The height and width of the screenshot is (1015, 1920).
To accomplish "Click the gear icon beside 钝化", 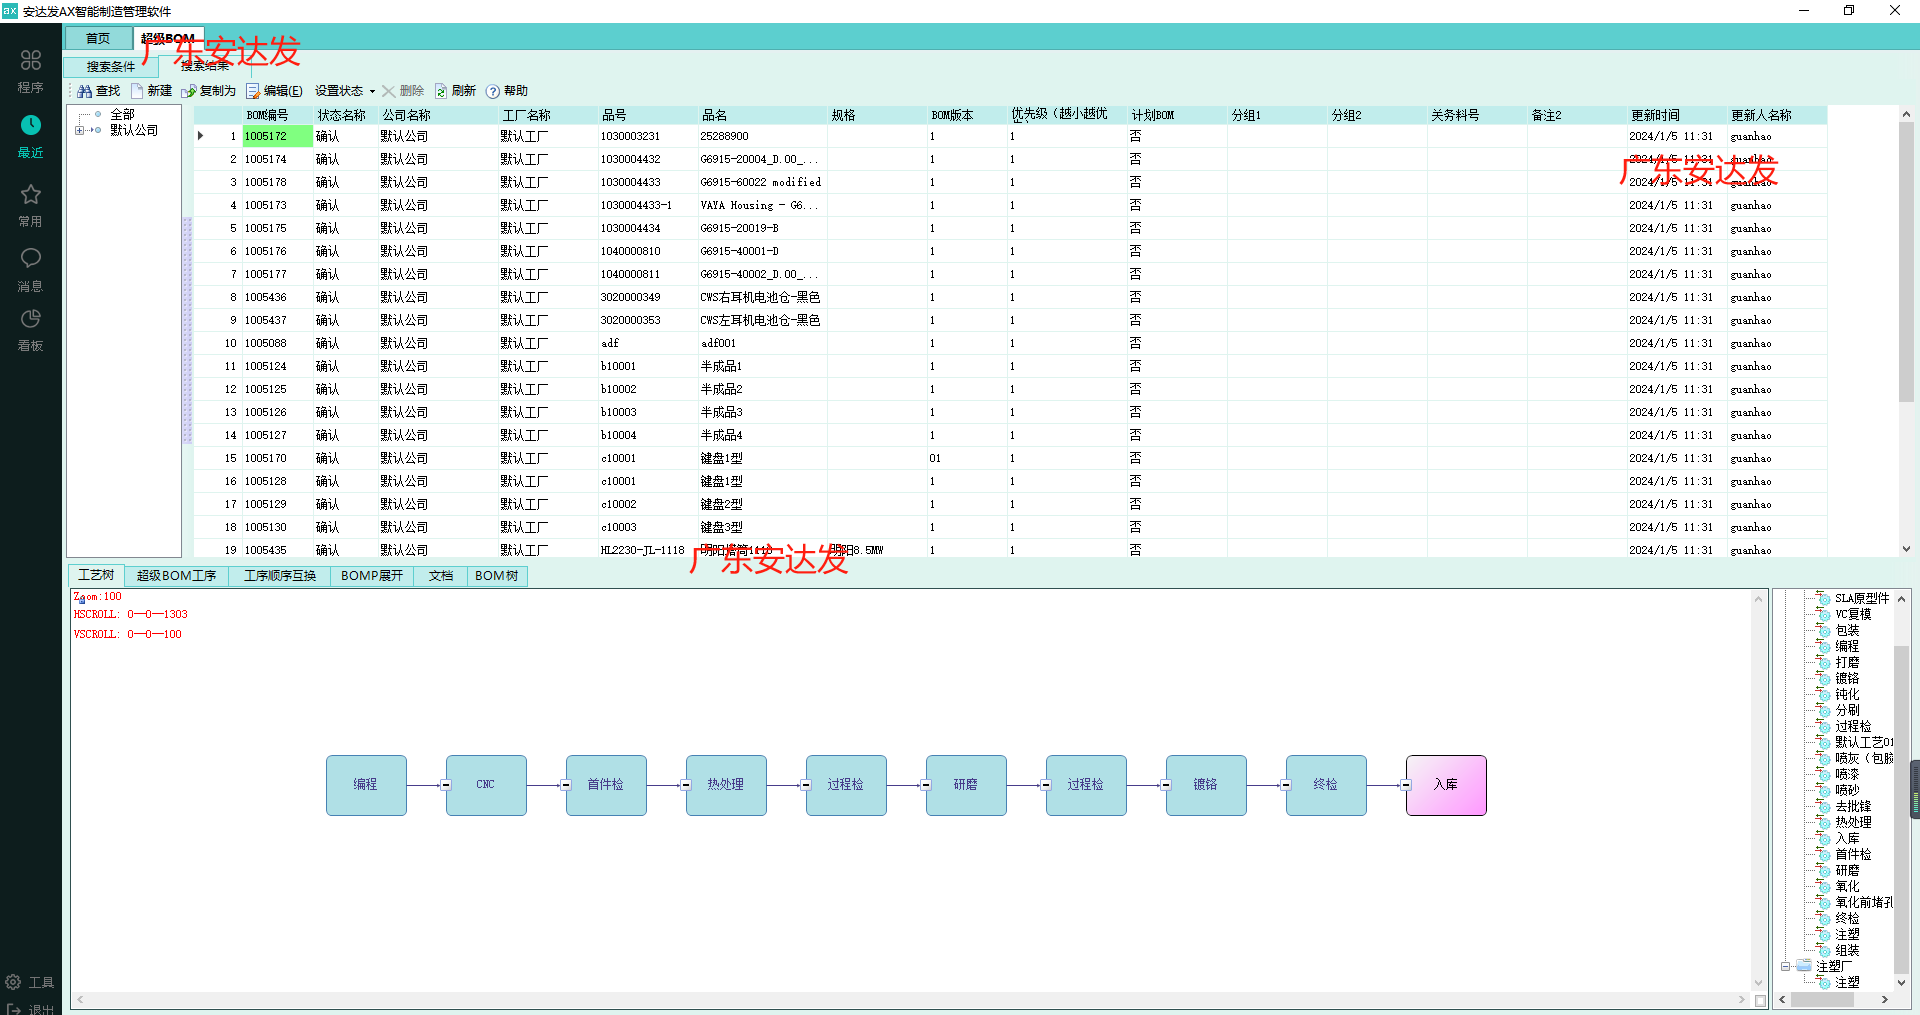I will (1824, 695).
